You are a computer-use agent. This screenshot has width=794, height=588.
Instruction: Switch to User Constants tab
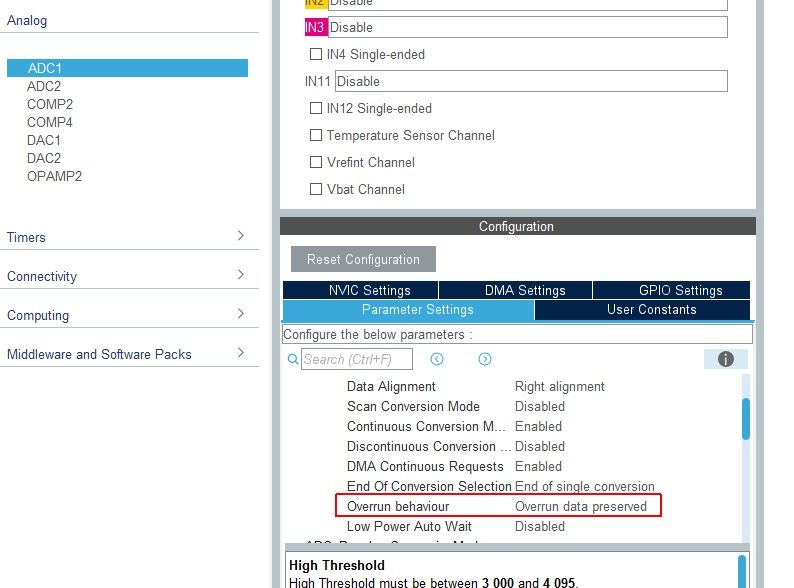(642, 310)
